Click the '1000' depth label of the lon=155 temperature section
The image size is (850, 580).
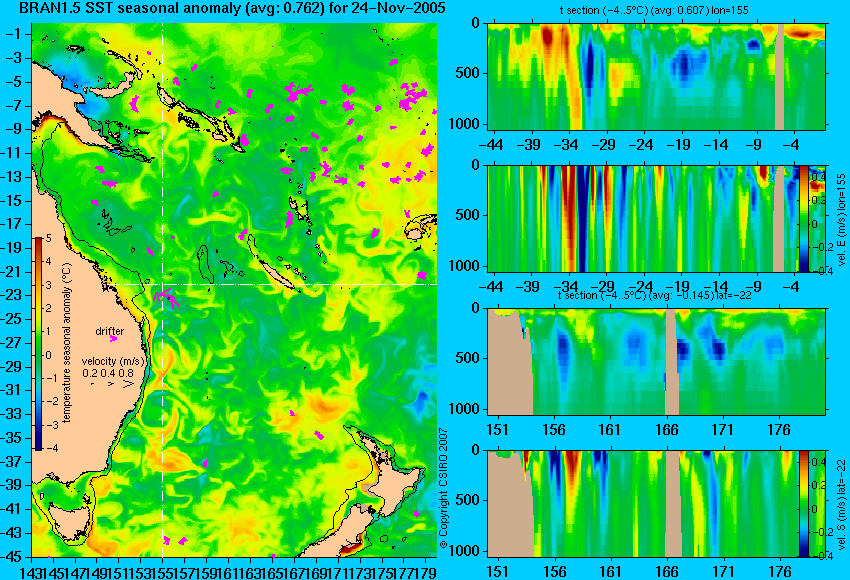pyautogui.click(x=464, y=124)
